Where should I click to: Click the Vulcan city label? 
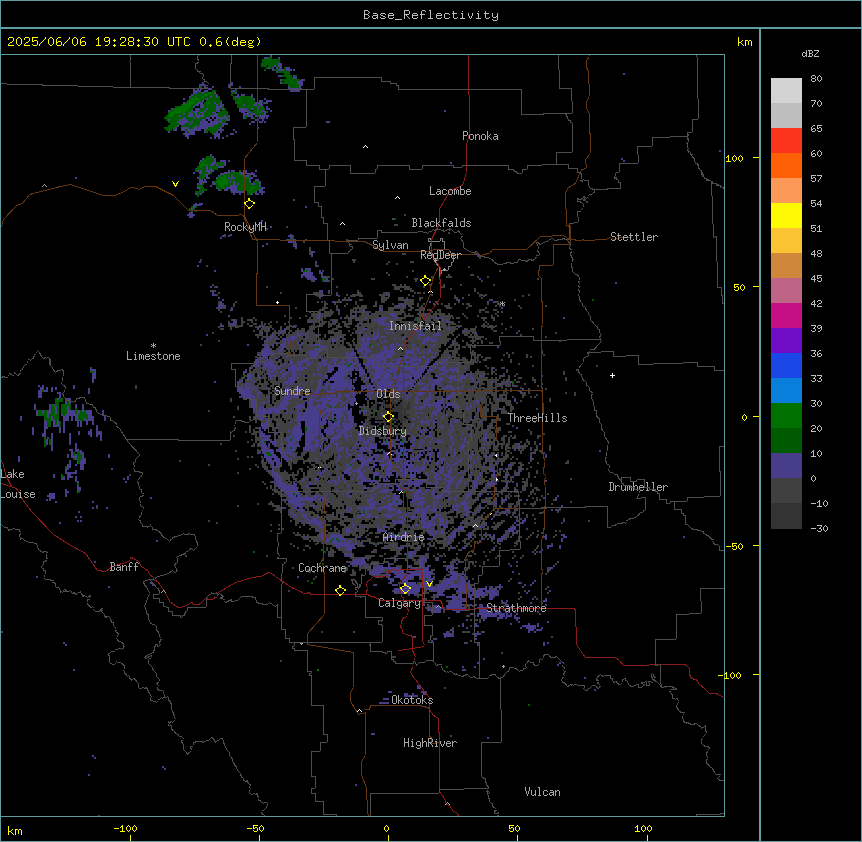542,792
